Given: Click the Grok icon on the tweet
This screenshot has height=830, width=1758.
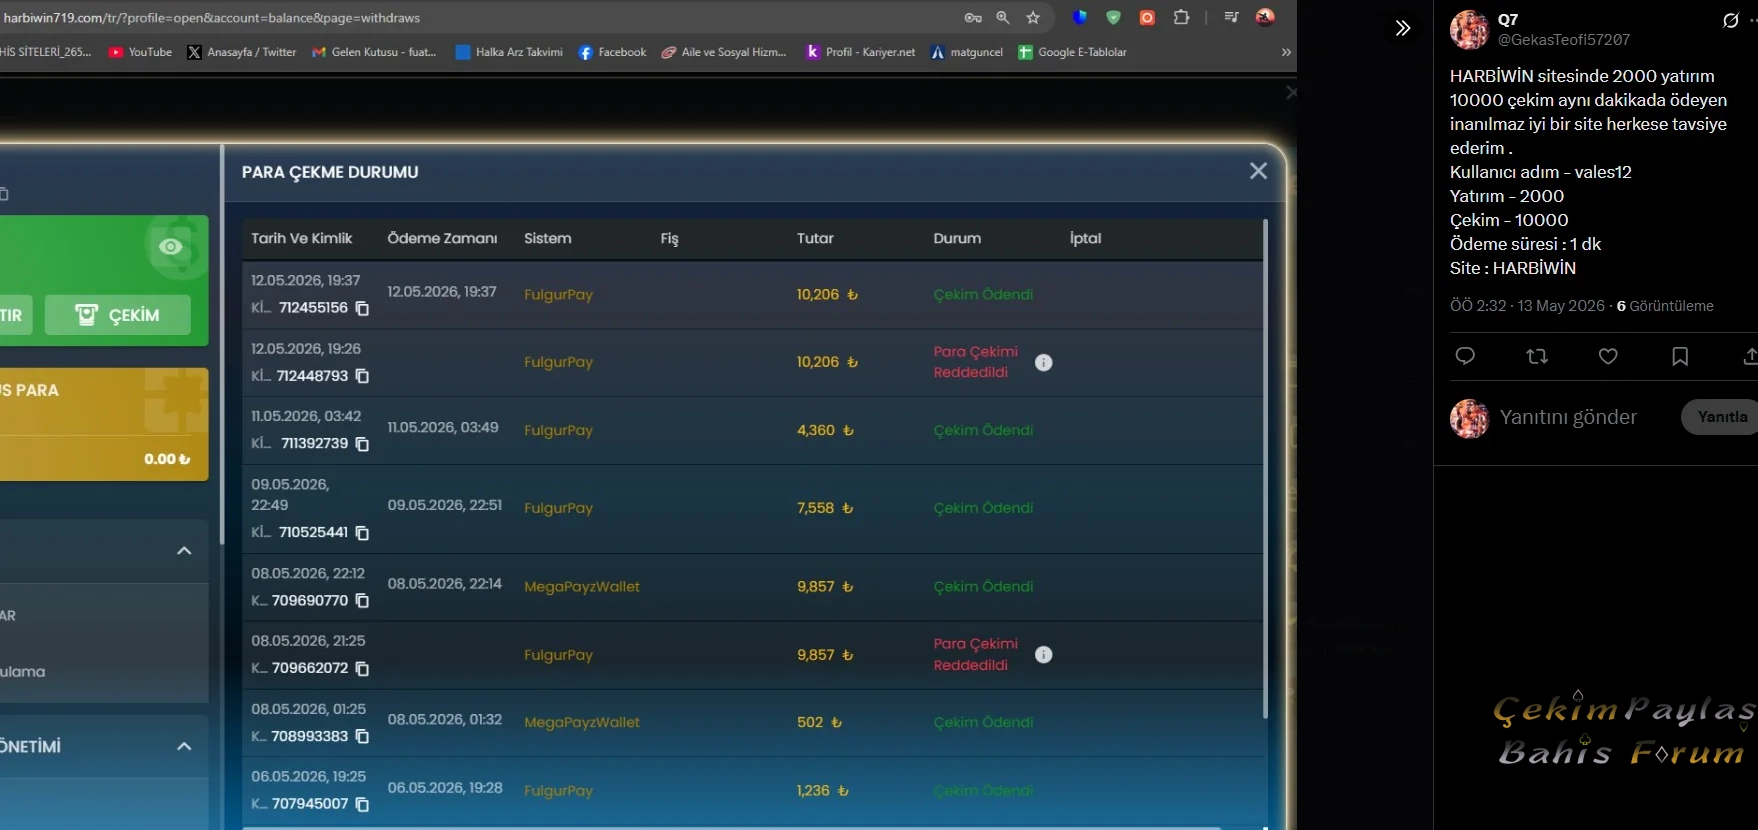Looking at the screenshot, I should [1731, 20].
